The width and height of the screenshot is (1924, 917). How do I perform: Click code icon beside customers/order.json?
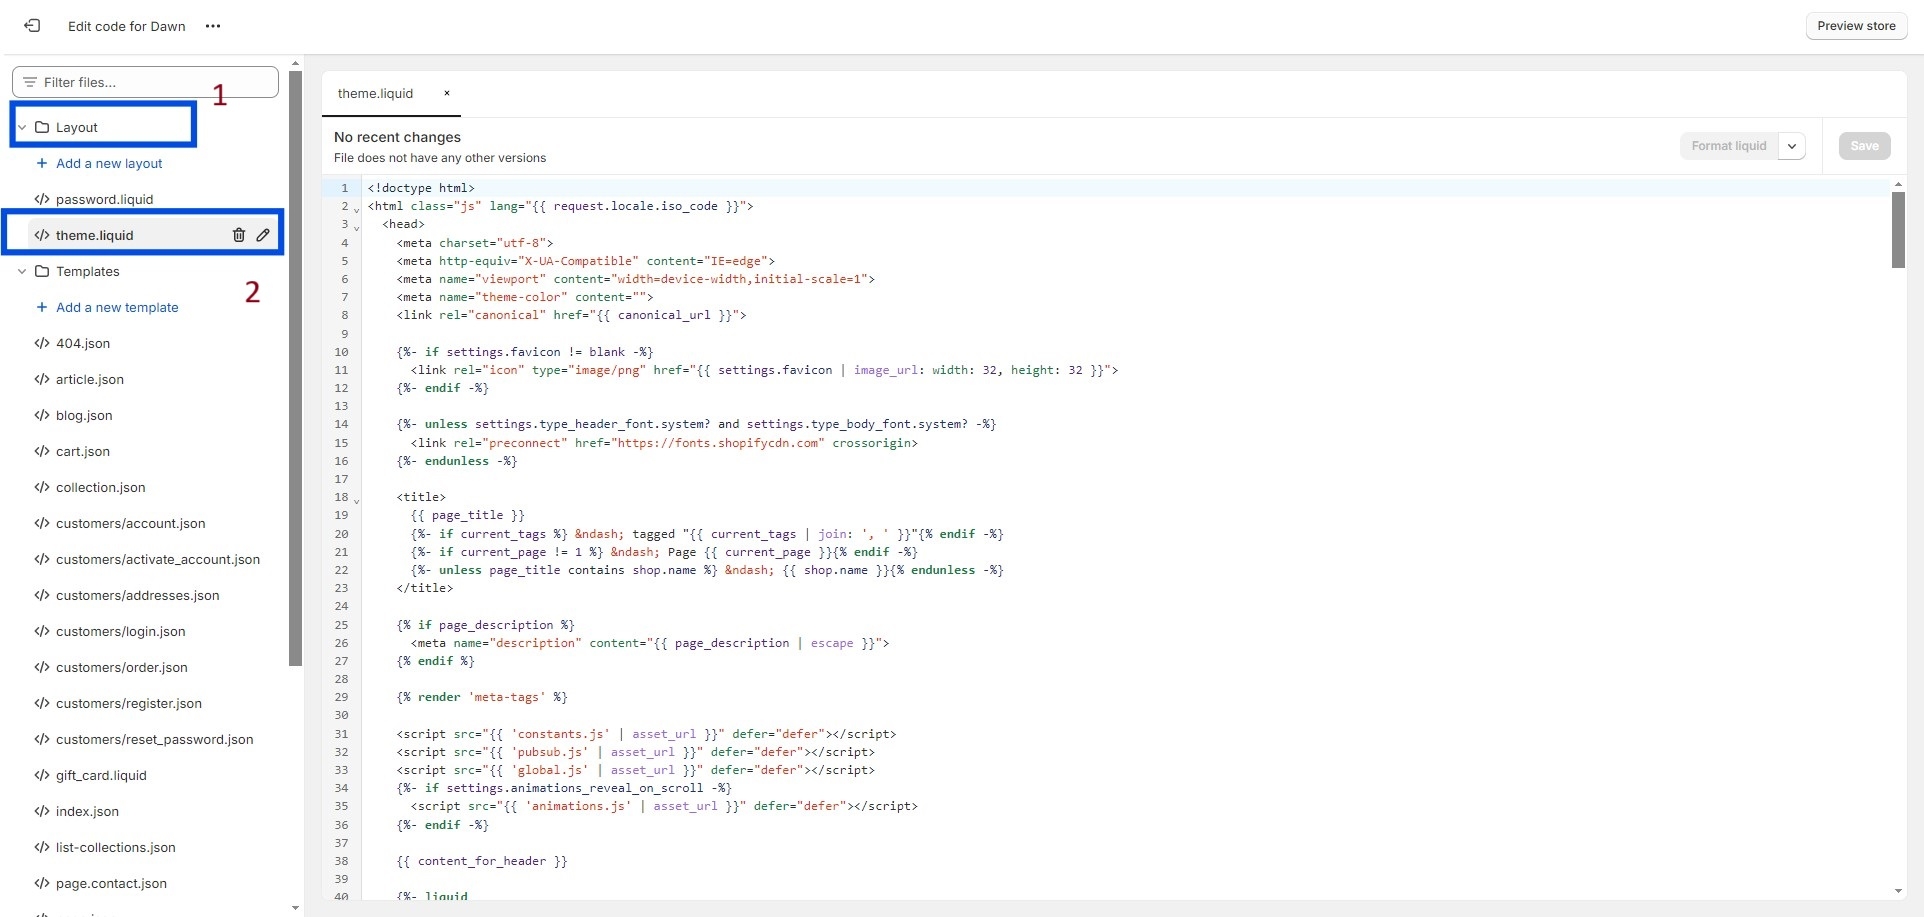pos(42,667)
